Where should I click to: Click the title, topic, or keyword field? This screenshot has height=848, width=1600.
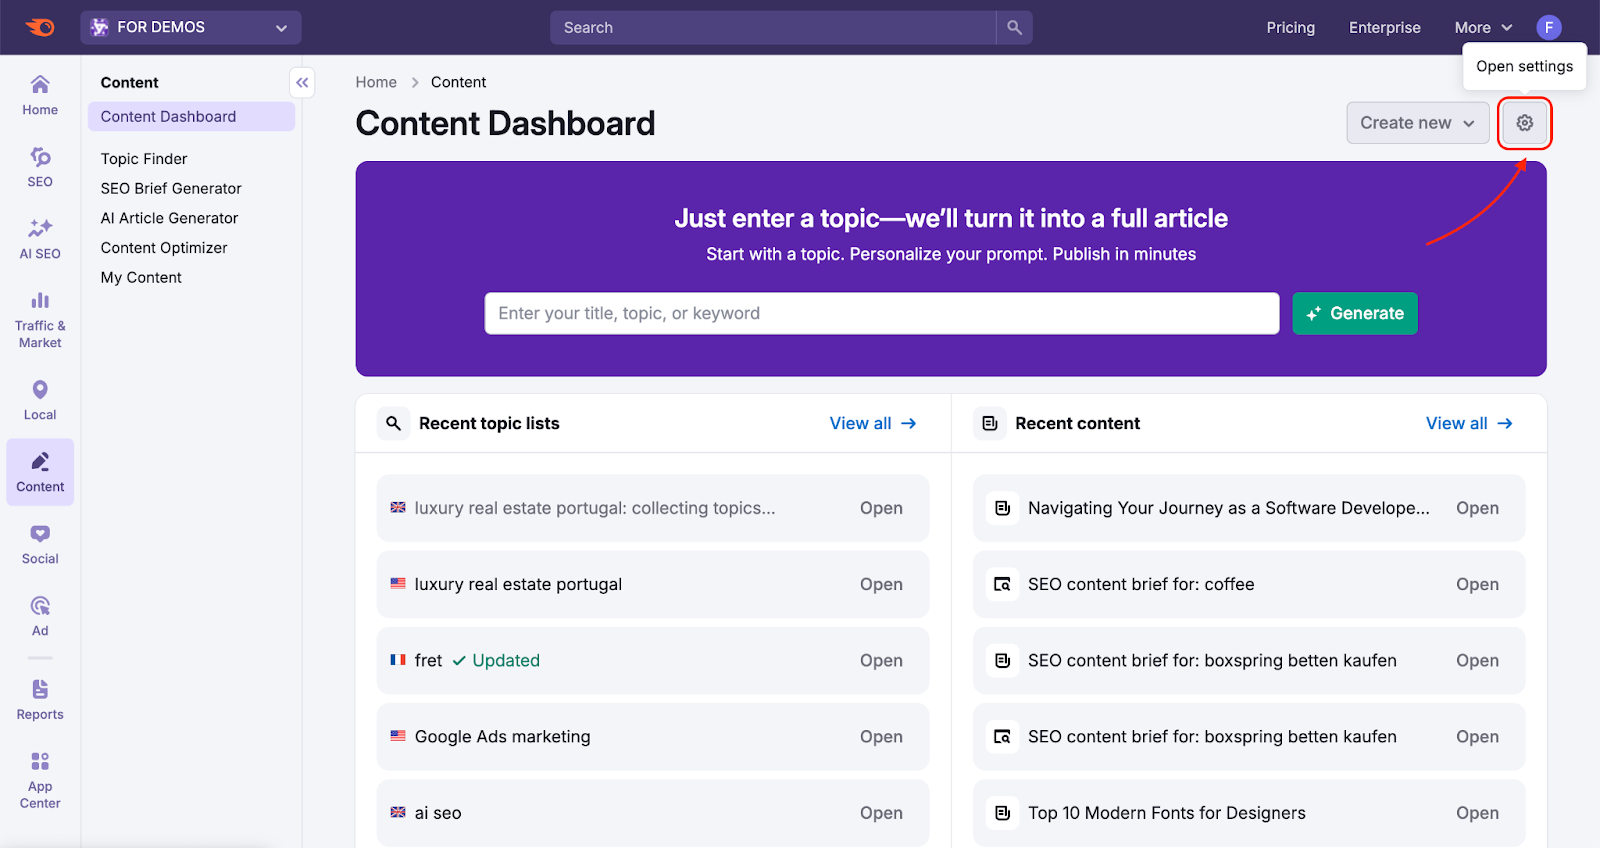pyautogui.click(x=881, y=314)
